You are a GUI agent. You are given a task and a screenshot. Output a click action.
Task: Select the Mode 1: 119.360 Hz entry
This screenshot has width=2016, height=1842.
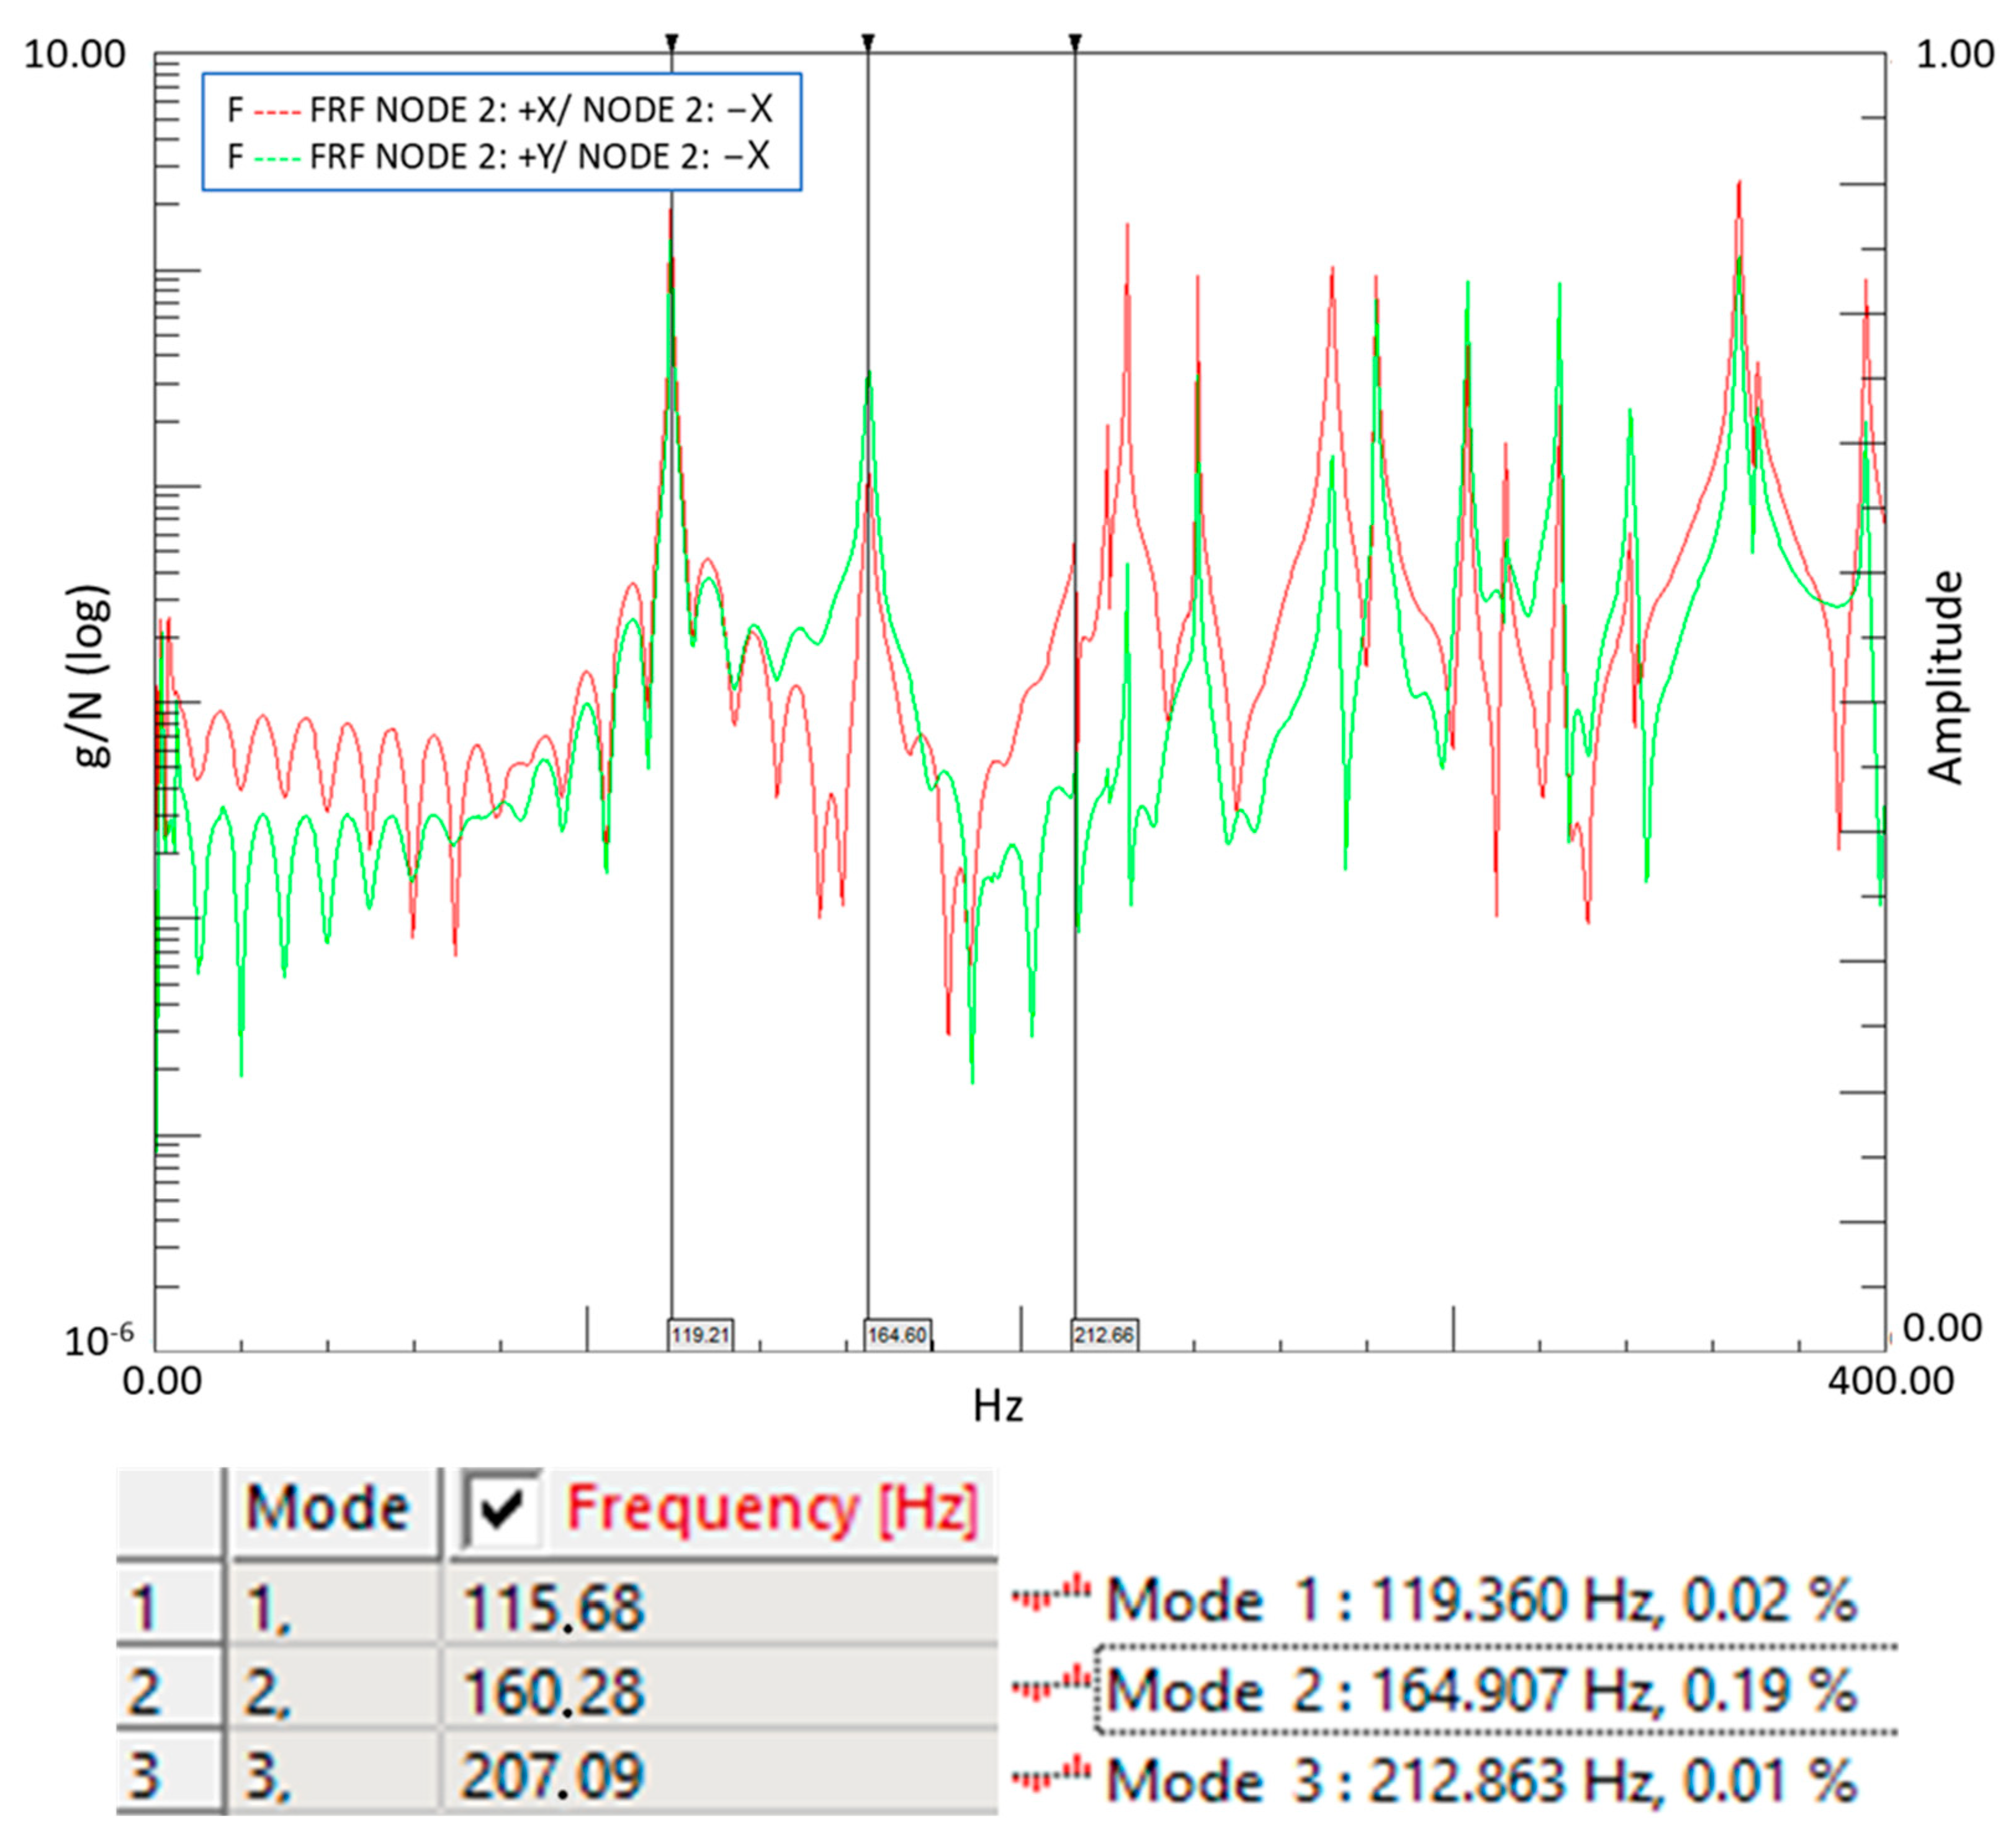tap(1480, 1598)
